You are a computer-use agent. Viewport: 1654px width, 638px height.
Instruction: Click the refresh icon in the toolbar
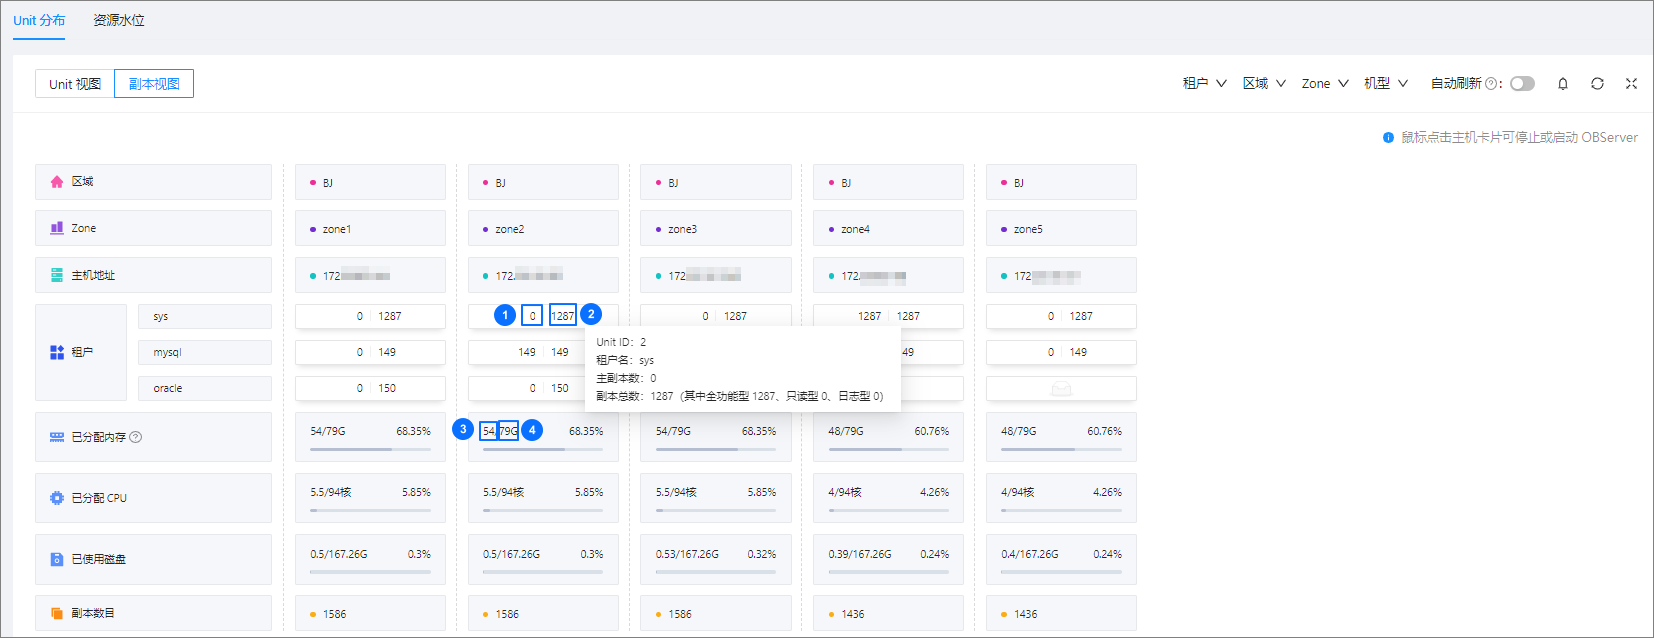[x=1597, y=84]
